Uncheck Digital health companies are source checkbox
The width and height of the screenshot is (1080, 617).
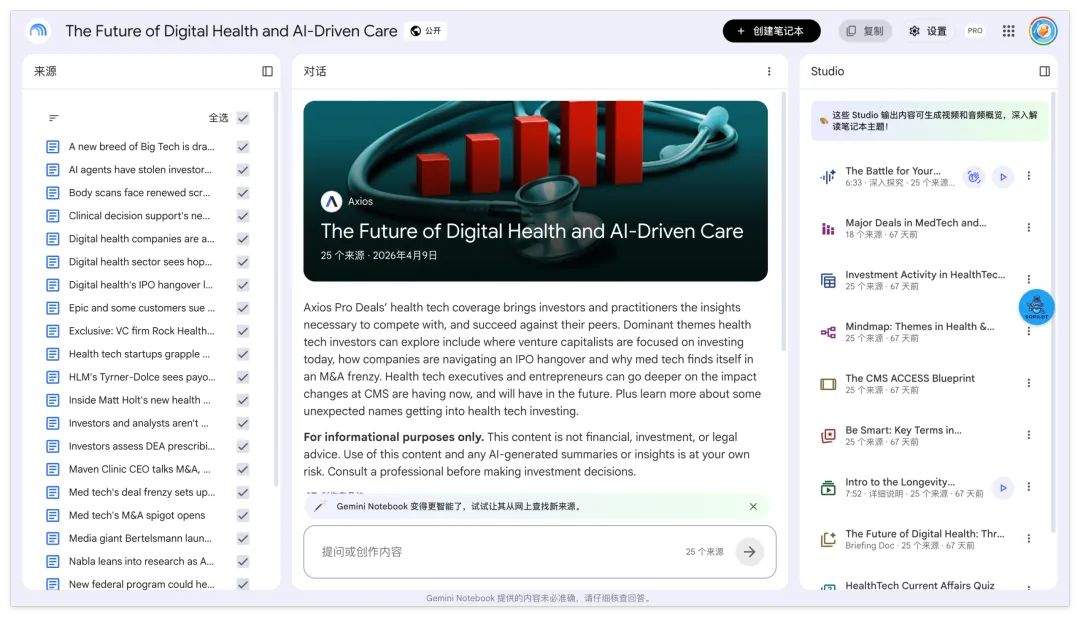point(242,239)
